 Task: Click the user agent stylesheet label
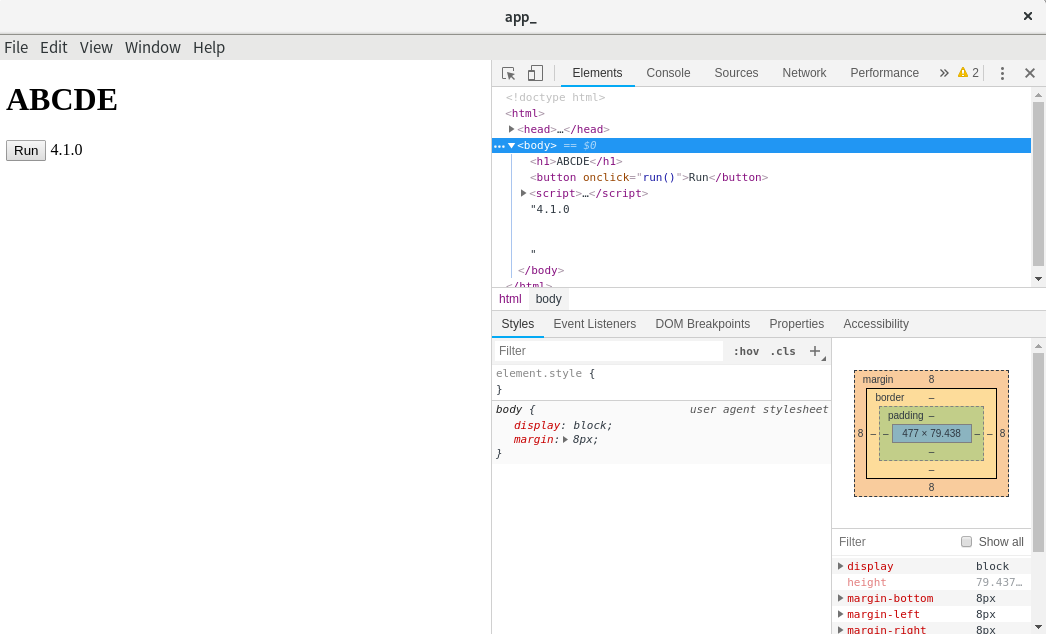tap(758, 409)
